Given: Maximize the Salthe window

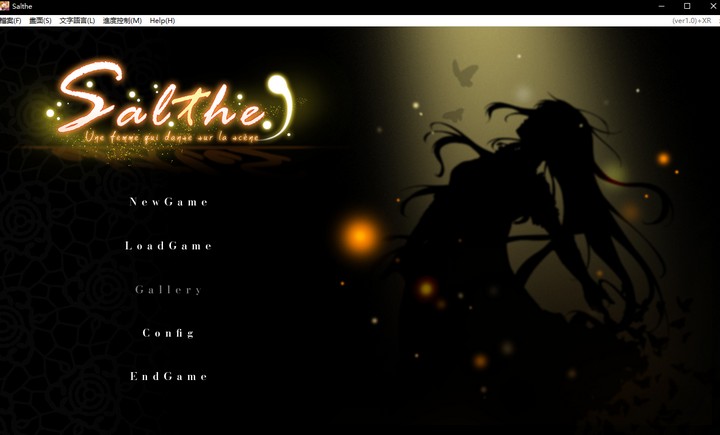Looking at the screenshot, I should (x=687, y=6).
